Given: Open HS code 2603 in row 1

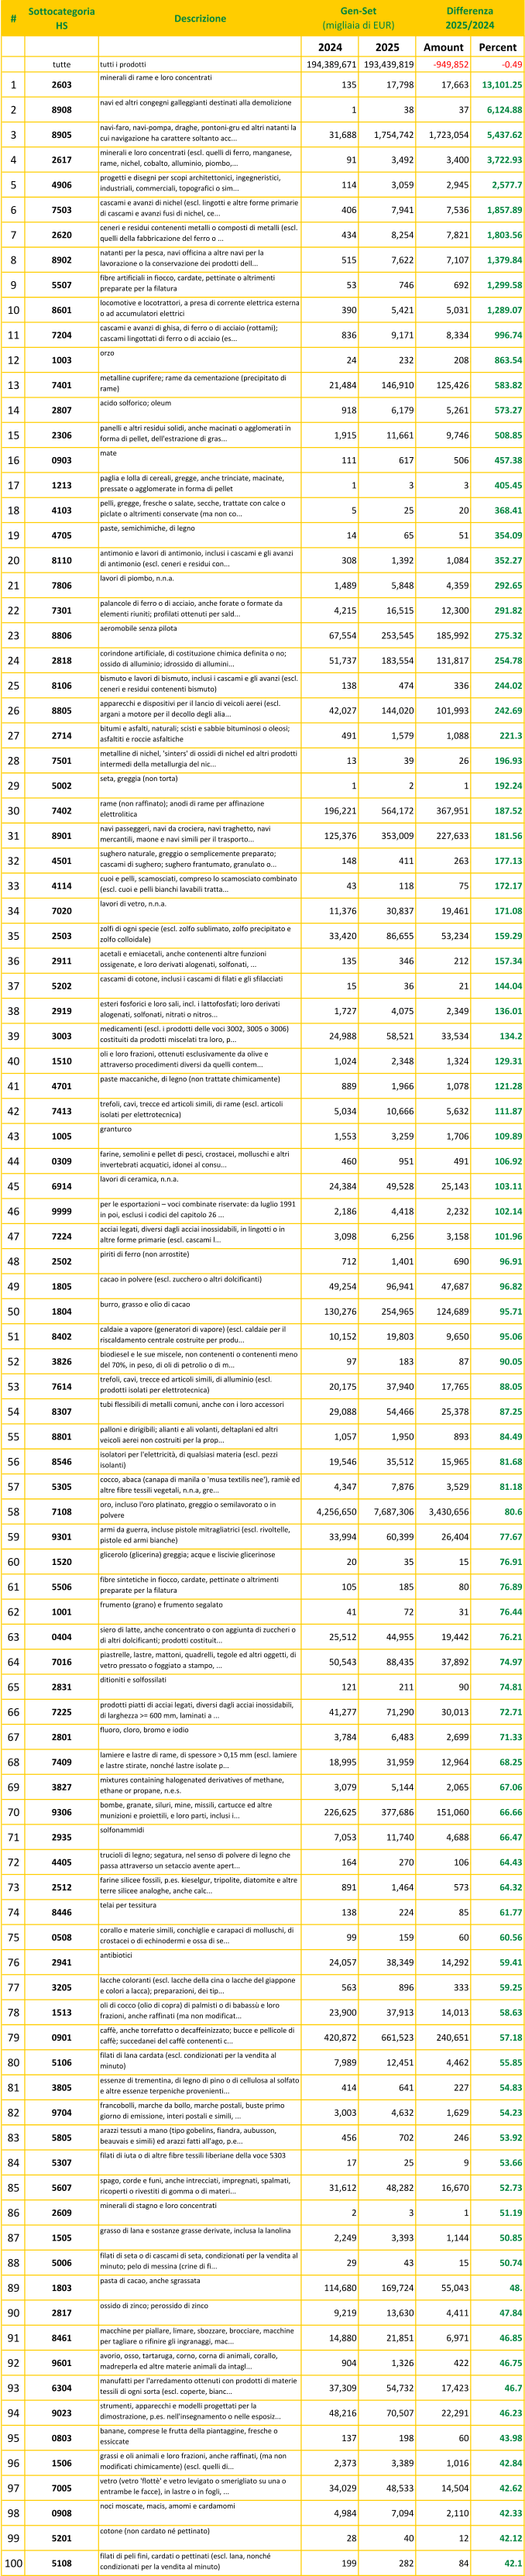Looking at the screenshot, I should [61, 85].
